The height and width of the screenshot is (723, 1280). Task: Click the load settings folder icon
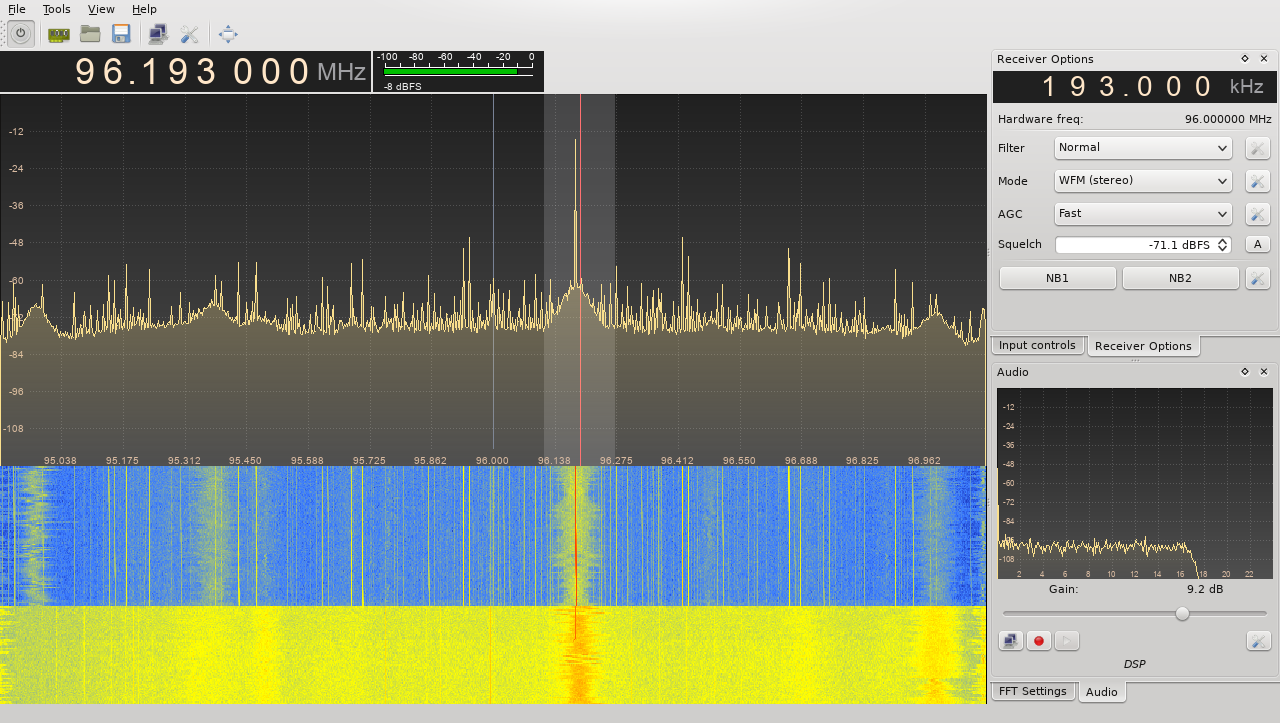[90, 34]
